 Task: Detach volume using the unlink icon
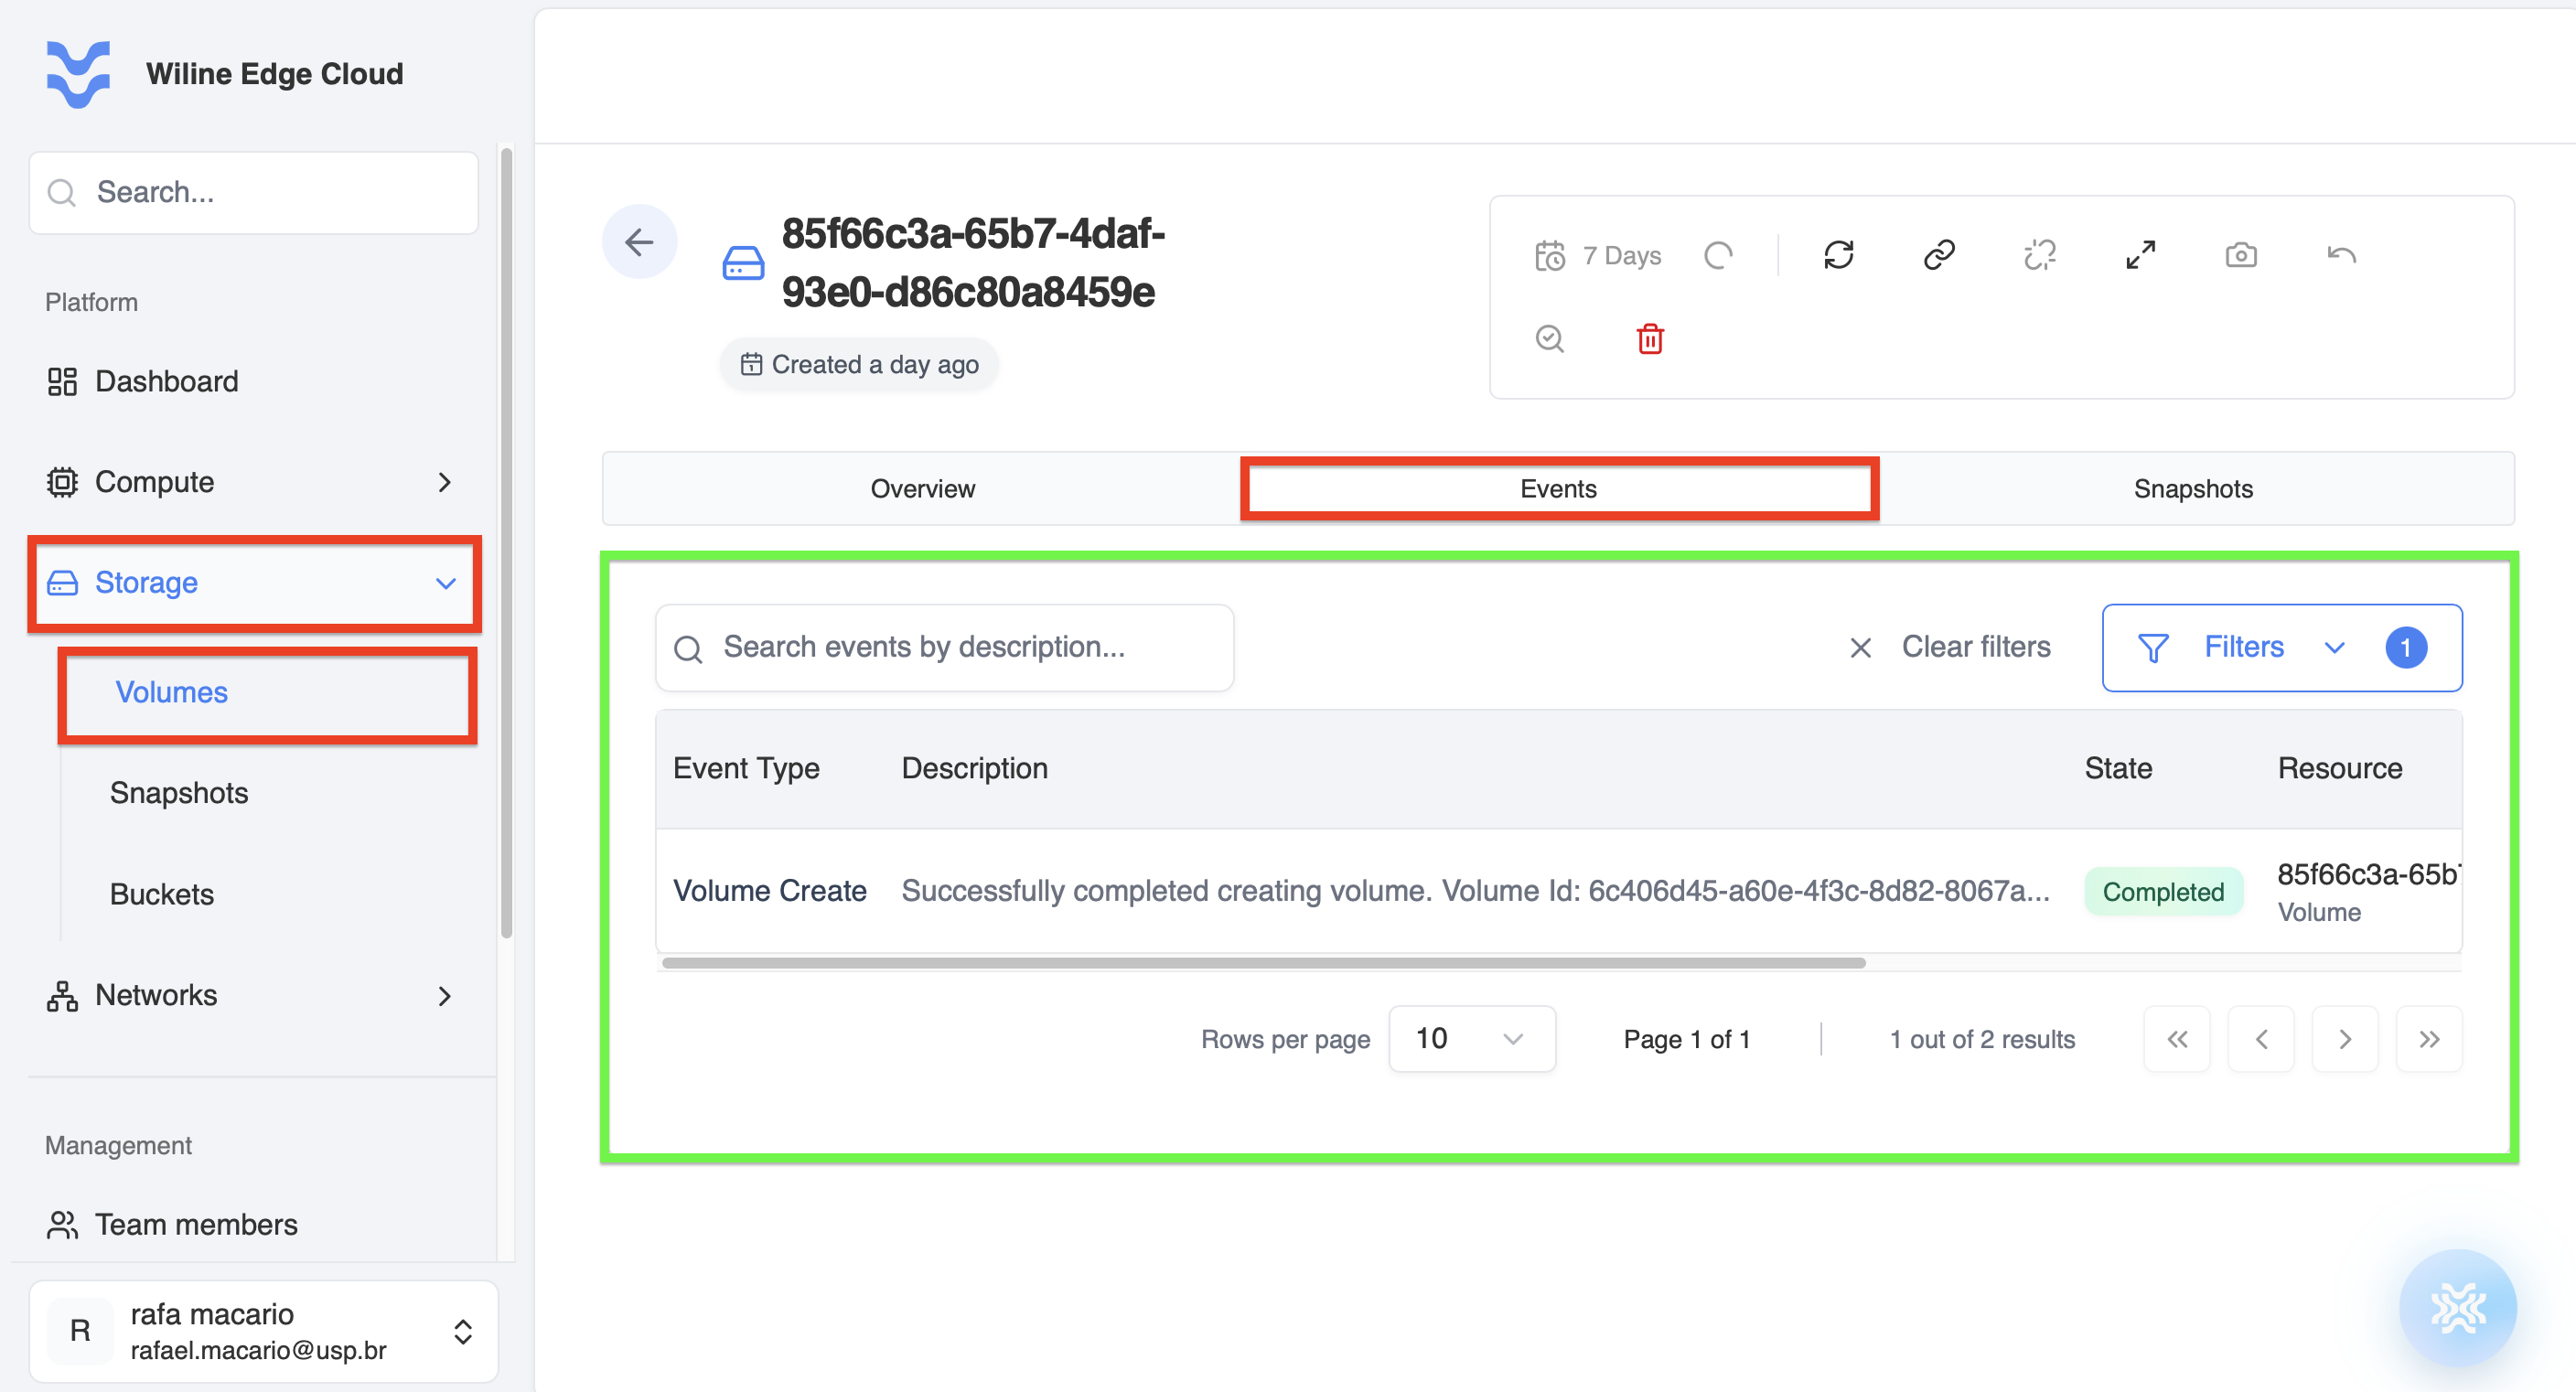(x=2040, y=256)
